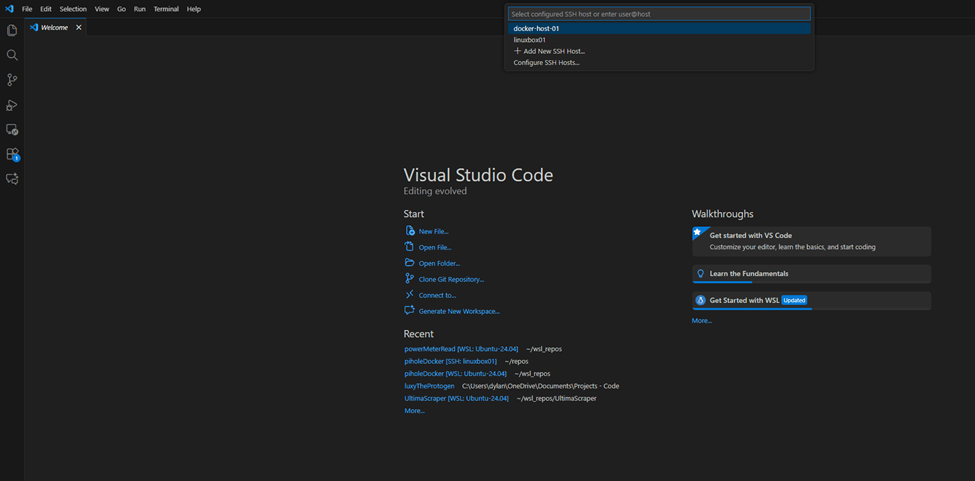
Task: Select docker-host-01 SSH host
Action: pyautogui.click(x=536, y=29)
